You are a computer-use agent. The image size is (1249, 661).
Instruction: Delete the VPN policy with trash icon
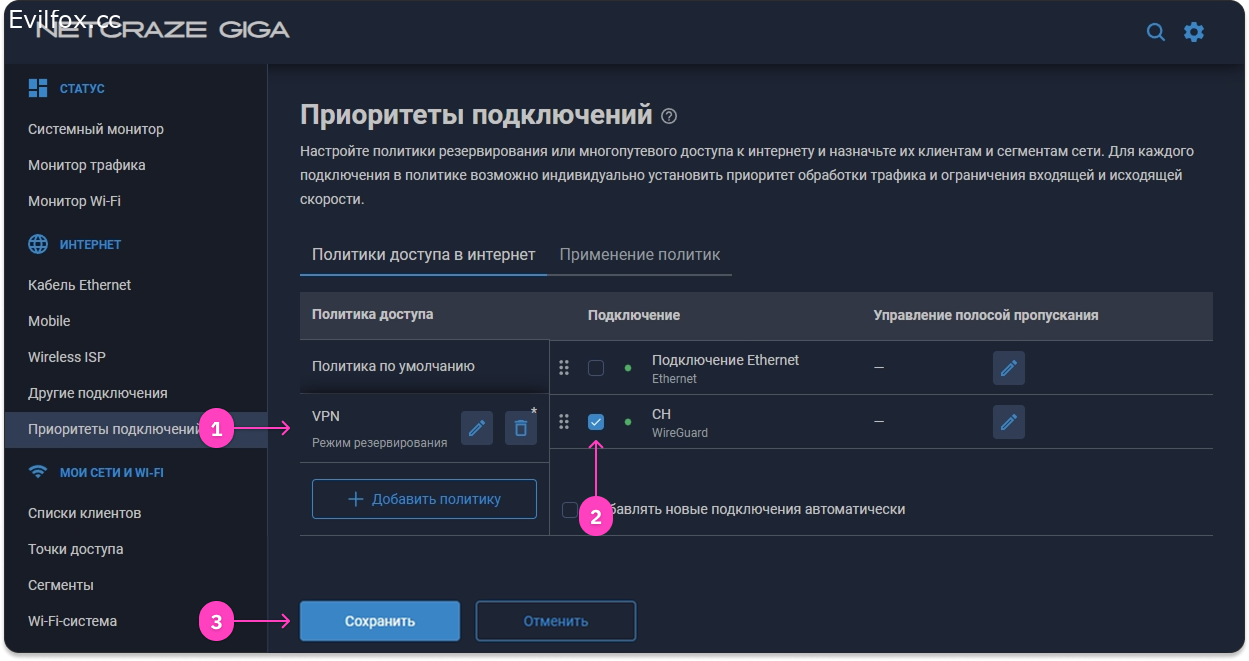tap(520, 428)
